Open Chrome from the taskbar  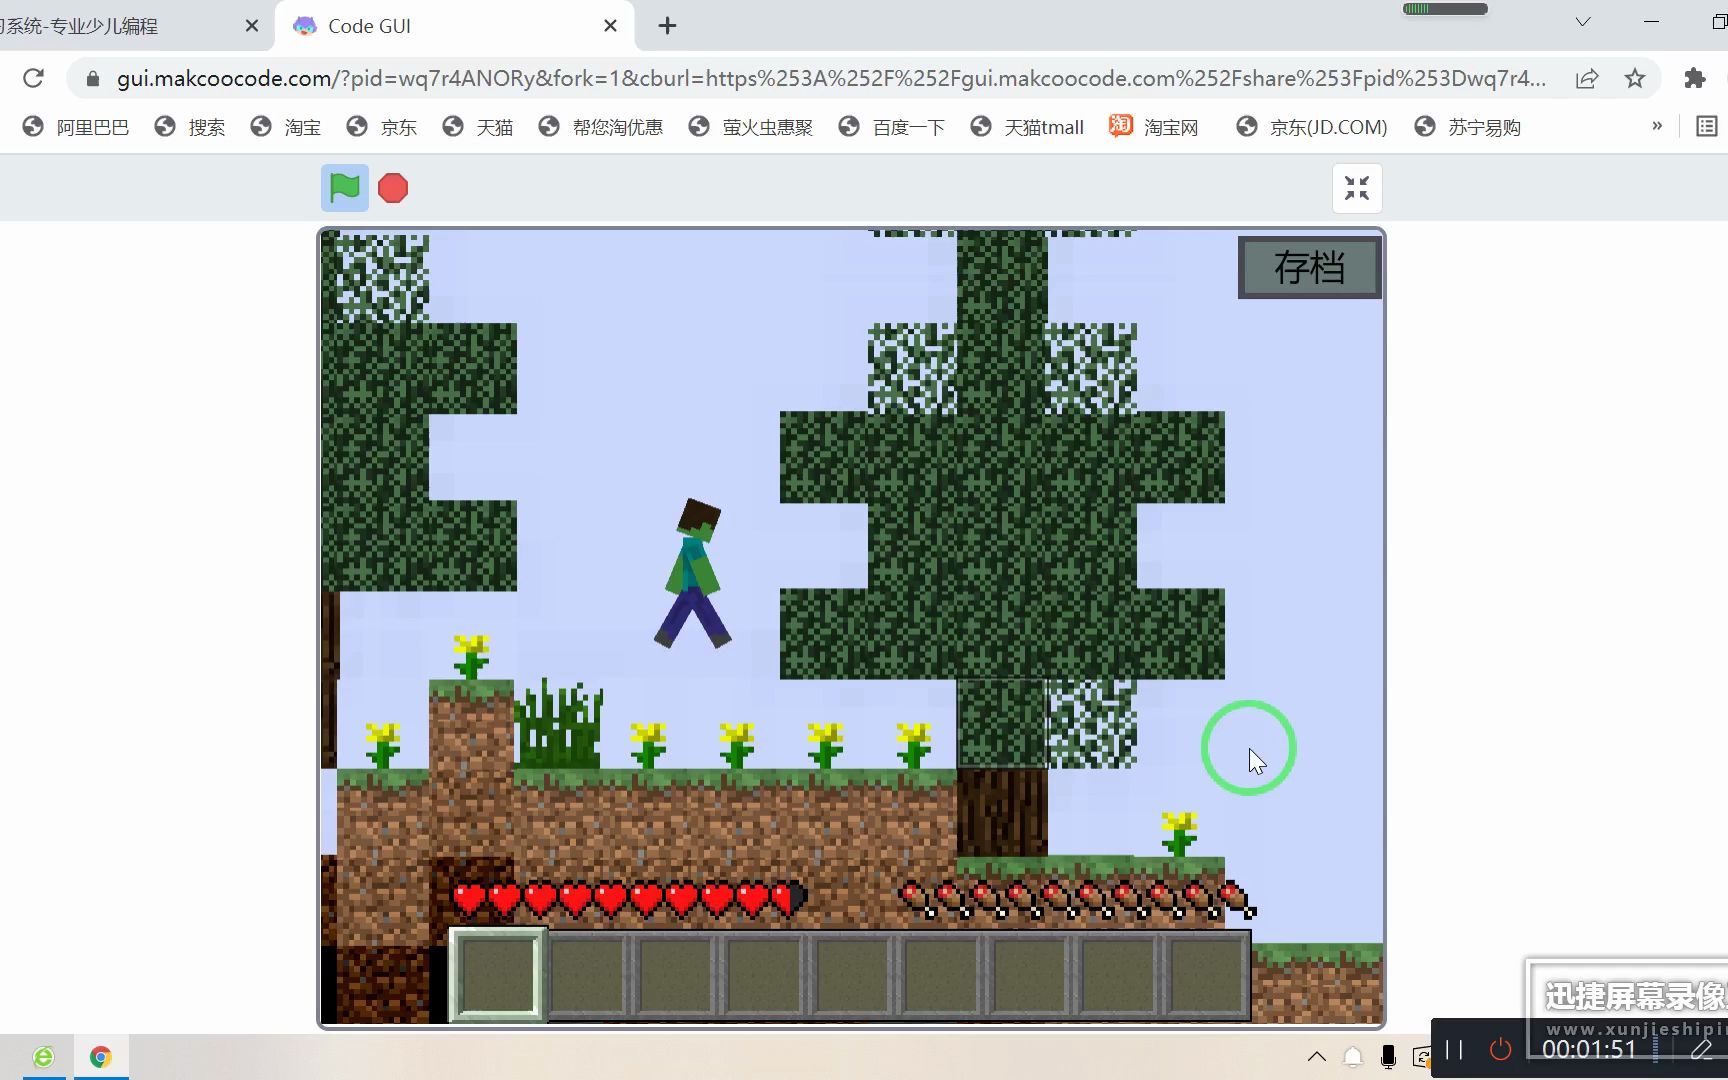[x=100, y=1057]
